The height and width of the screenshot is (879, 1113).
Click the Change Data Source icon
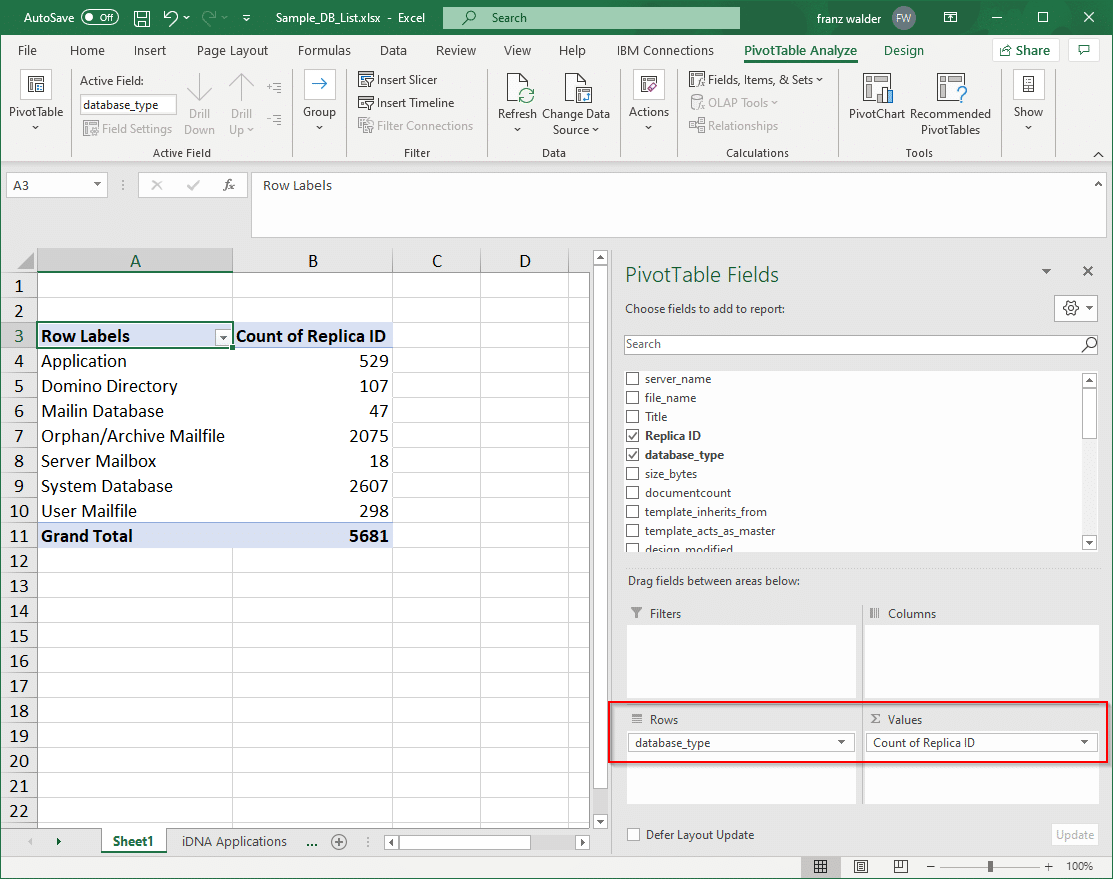click(575, 91)
